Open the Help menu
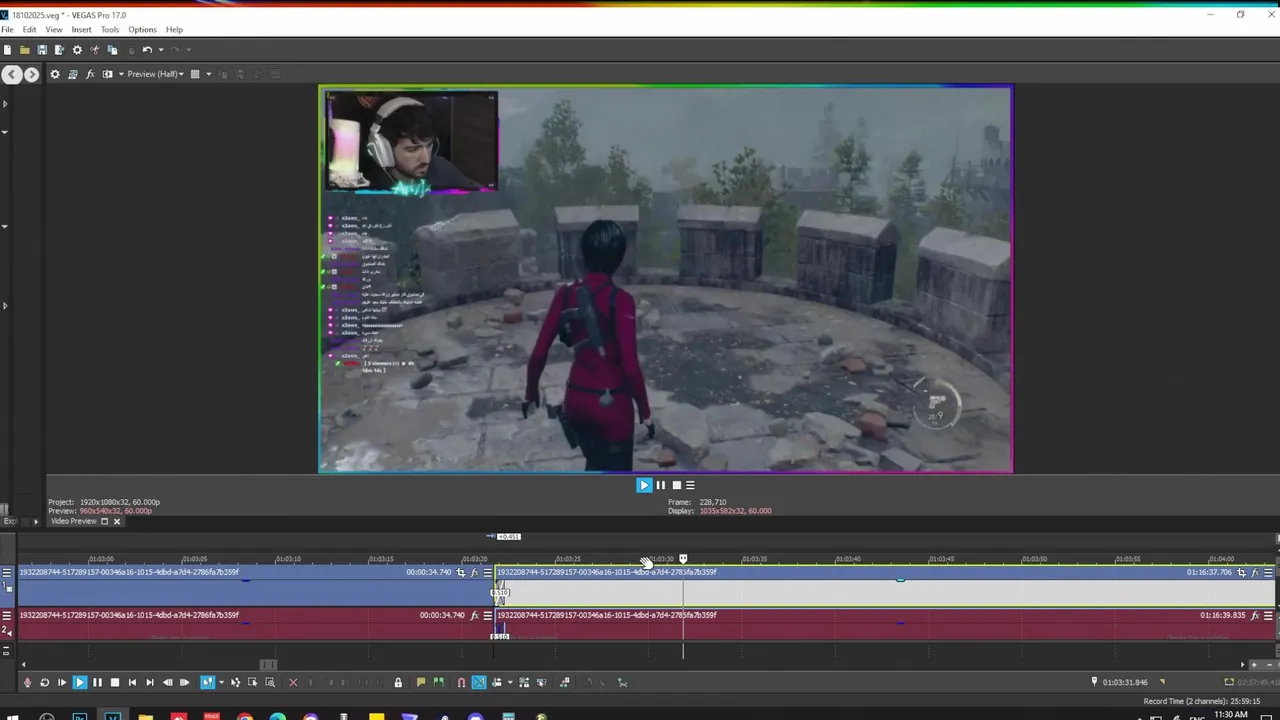The image size is (1280, 720). pyautogui.click(x=174, y=30)
